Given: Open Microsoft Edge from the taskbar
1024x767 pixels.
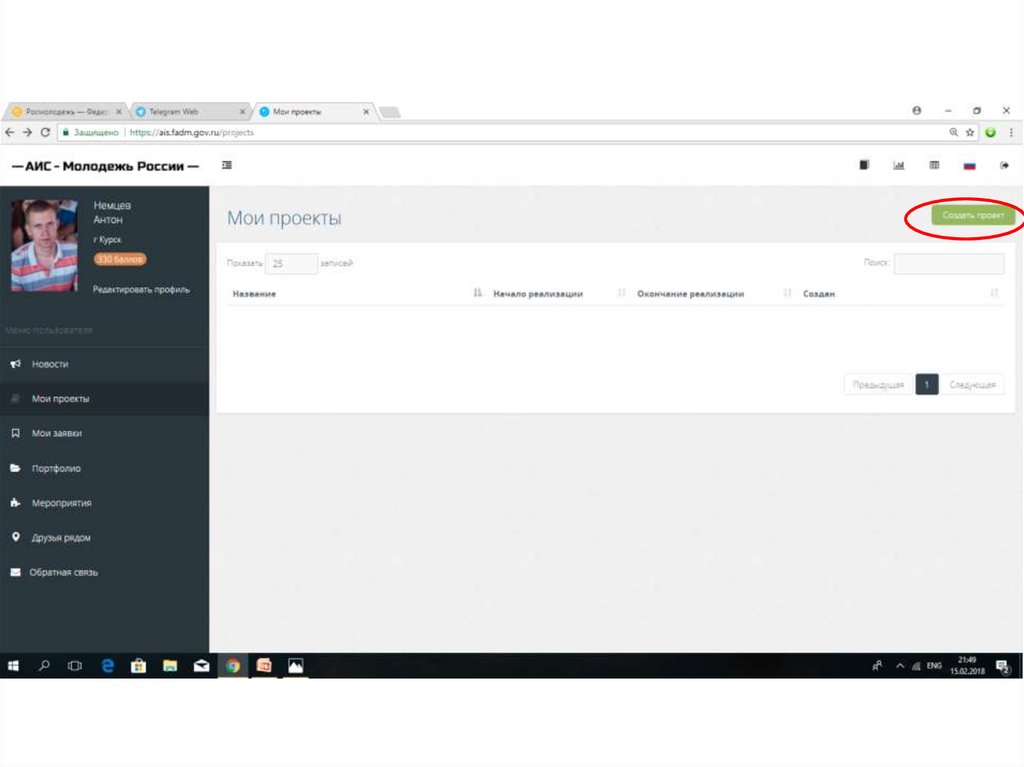Looking at the screenshot, I should click(x=107, y=666).
